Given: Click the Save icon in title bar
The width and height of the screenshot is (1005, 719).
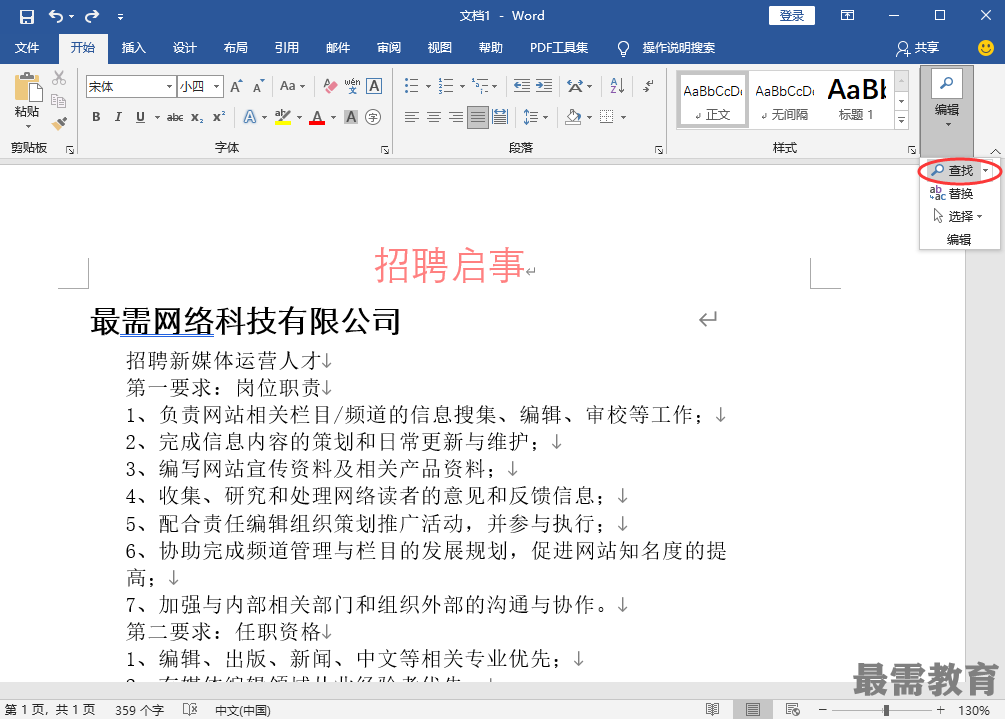Looking at the screenshot, I should tap(26, 17).
